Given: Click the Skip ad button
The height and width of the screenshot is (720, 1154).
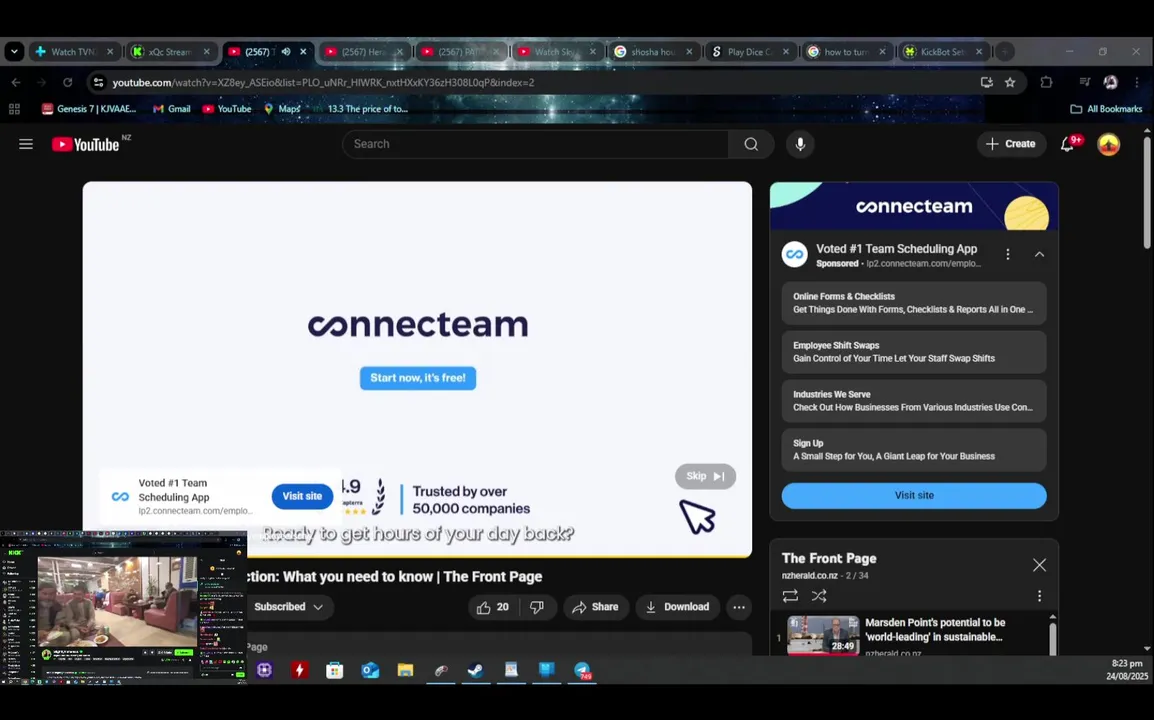Looking at the screenshot, I should tap(705, 476).
